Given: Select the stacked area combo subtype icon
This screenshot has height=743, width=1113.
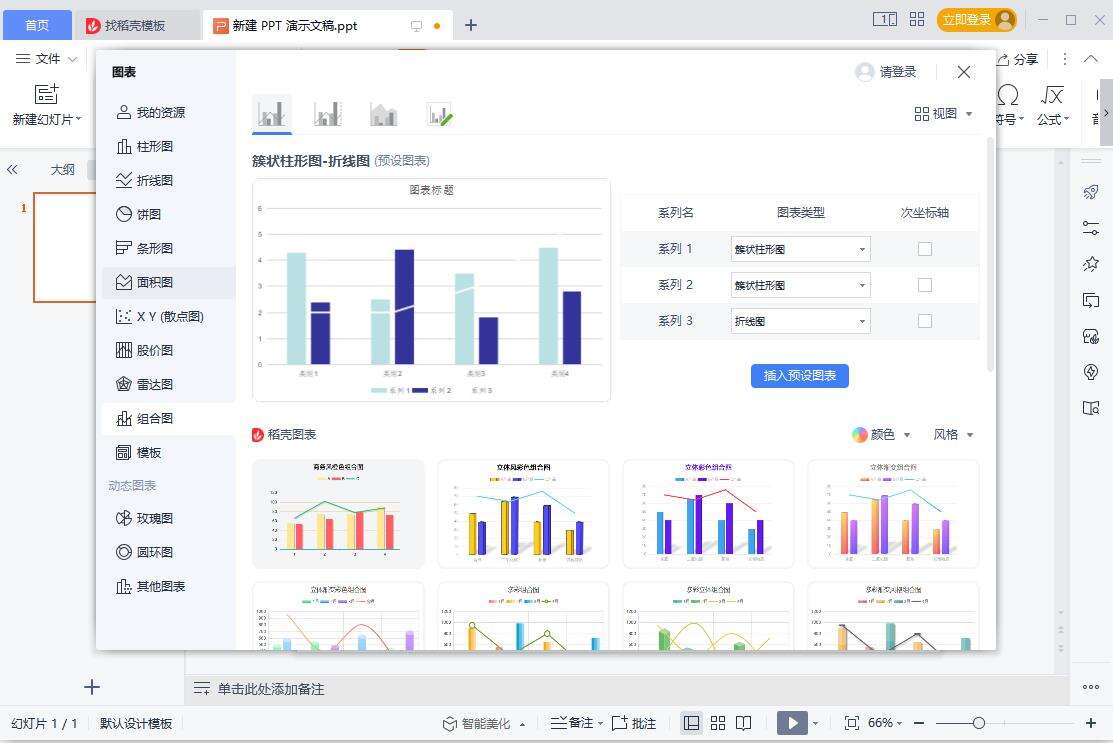Looking at the screenshot, I should point(383,114).
